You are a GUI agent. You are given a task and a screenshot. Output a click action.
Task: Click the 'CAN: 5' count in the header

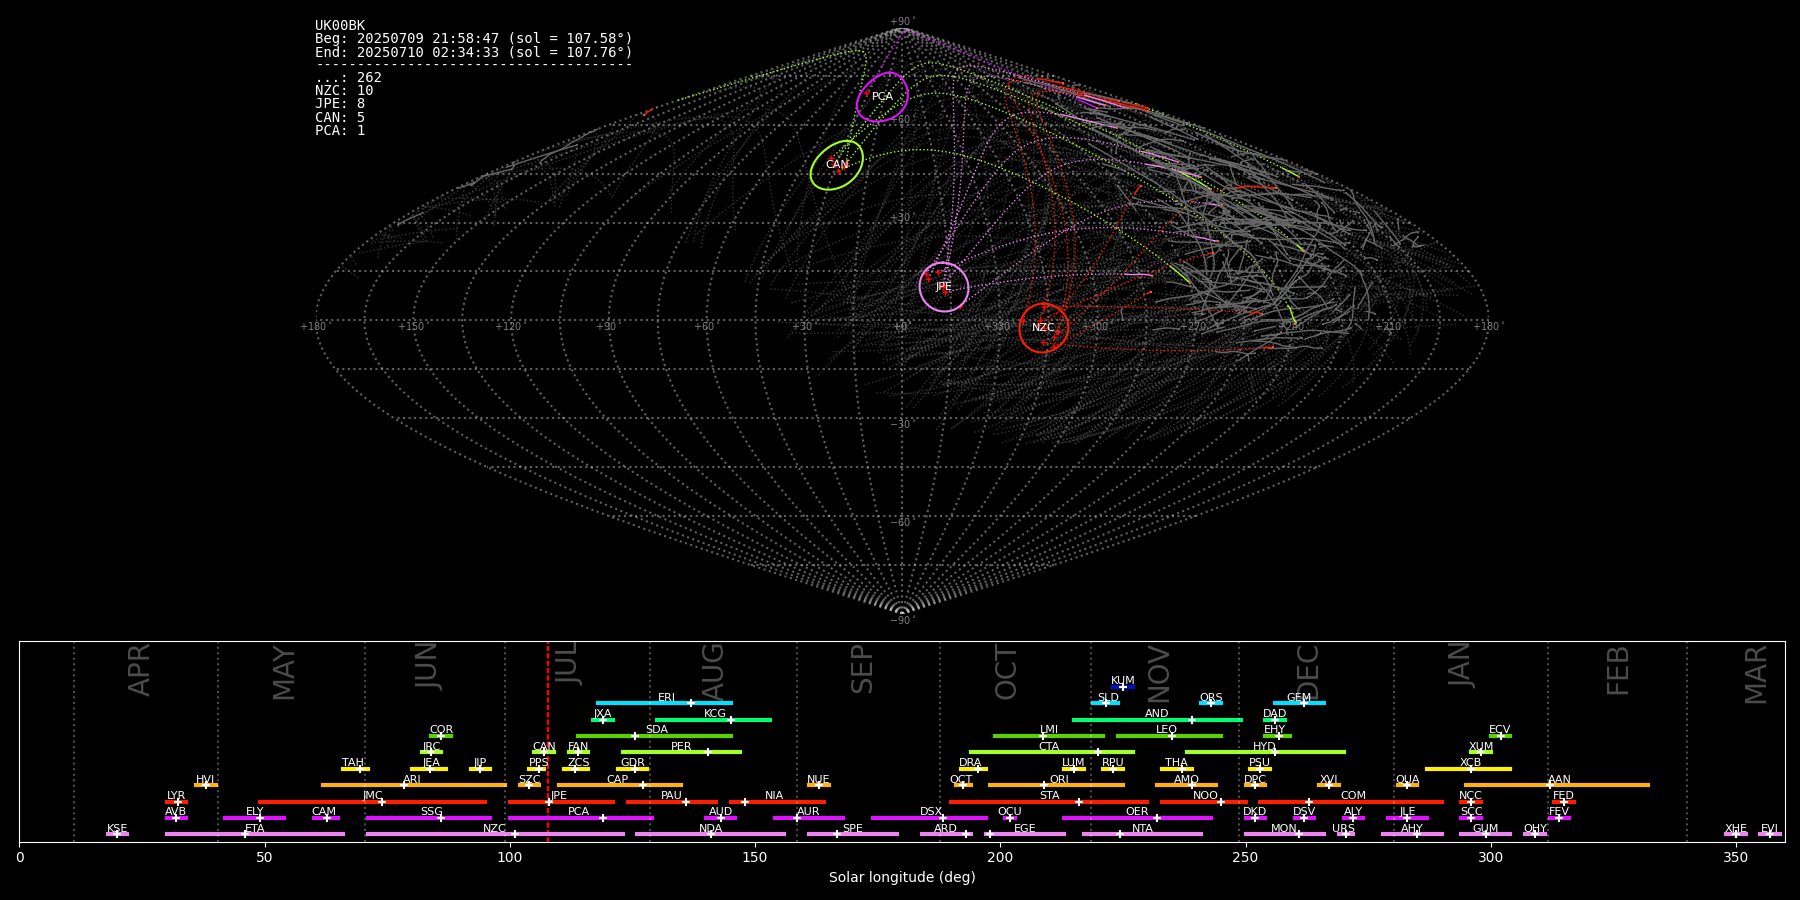(x=340, y=118)
